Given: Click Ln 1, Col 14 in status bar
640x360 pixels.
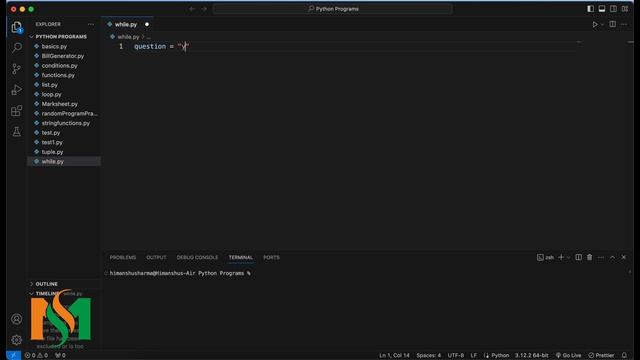Looking at the screenshot, I should point(394,356).
